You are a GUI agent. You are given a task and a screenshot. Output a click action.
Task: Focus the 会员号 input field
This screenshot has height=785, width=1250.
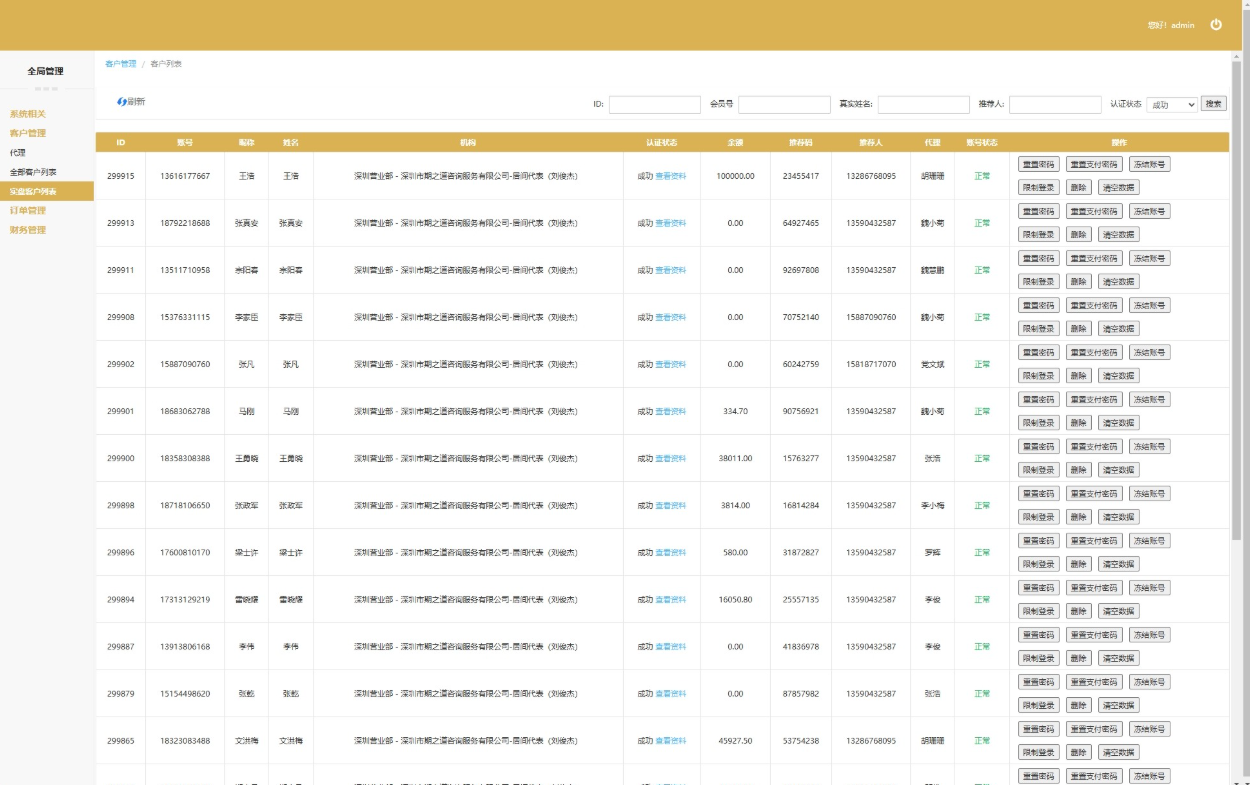(x=784, y=104)
